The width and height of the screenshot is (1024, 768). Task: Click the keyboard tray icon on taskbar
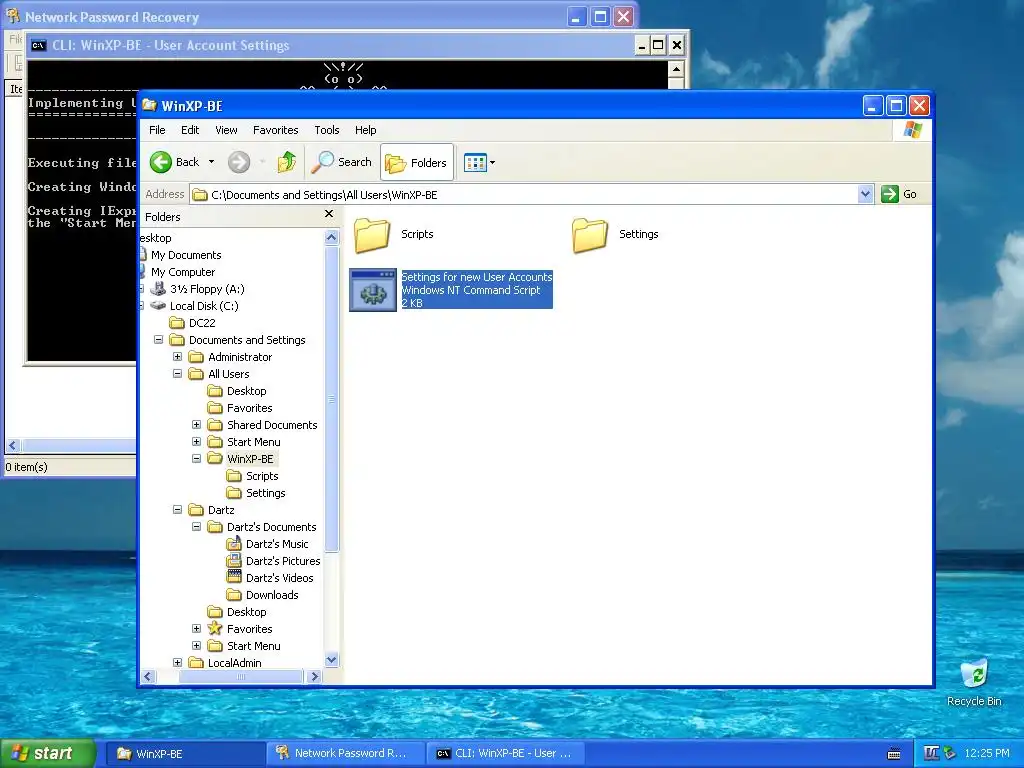[x=894, y=754]
